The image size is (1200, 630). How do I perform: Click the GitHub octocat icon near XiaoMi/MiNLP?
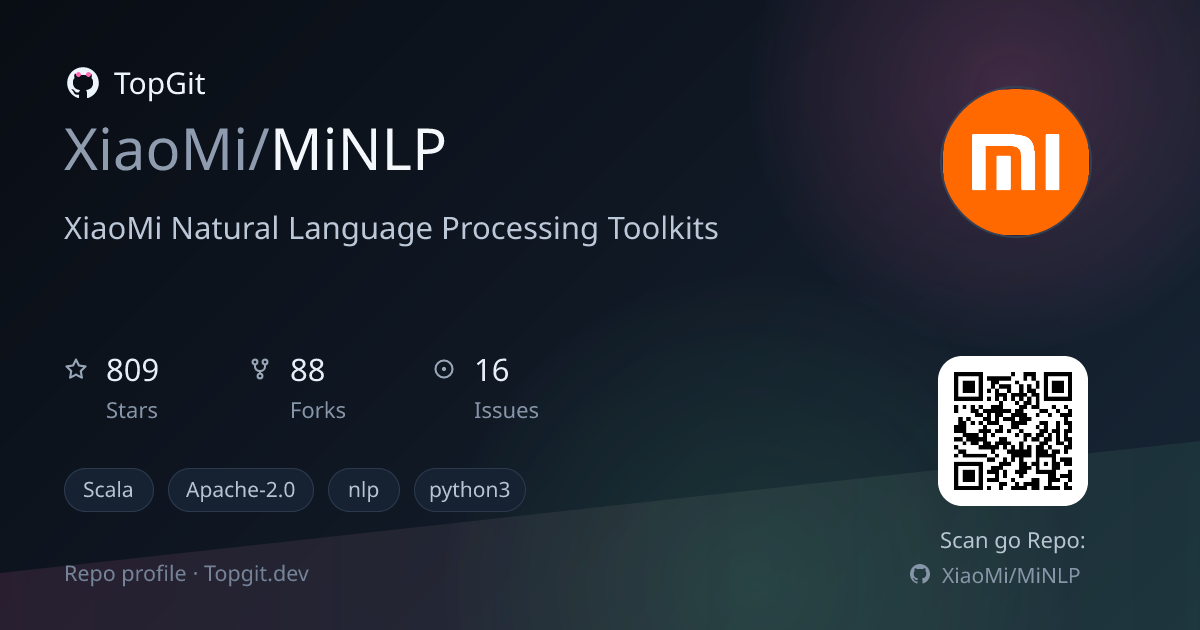tap(920, 575)
